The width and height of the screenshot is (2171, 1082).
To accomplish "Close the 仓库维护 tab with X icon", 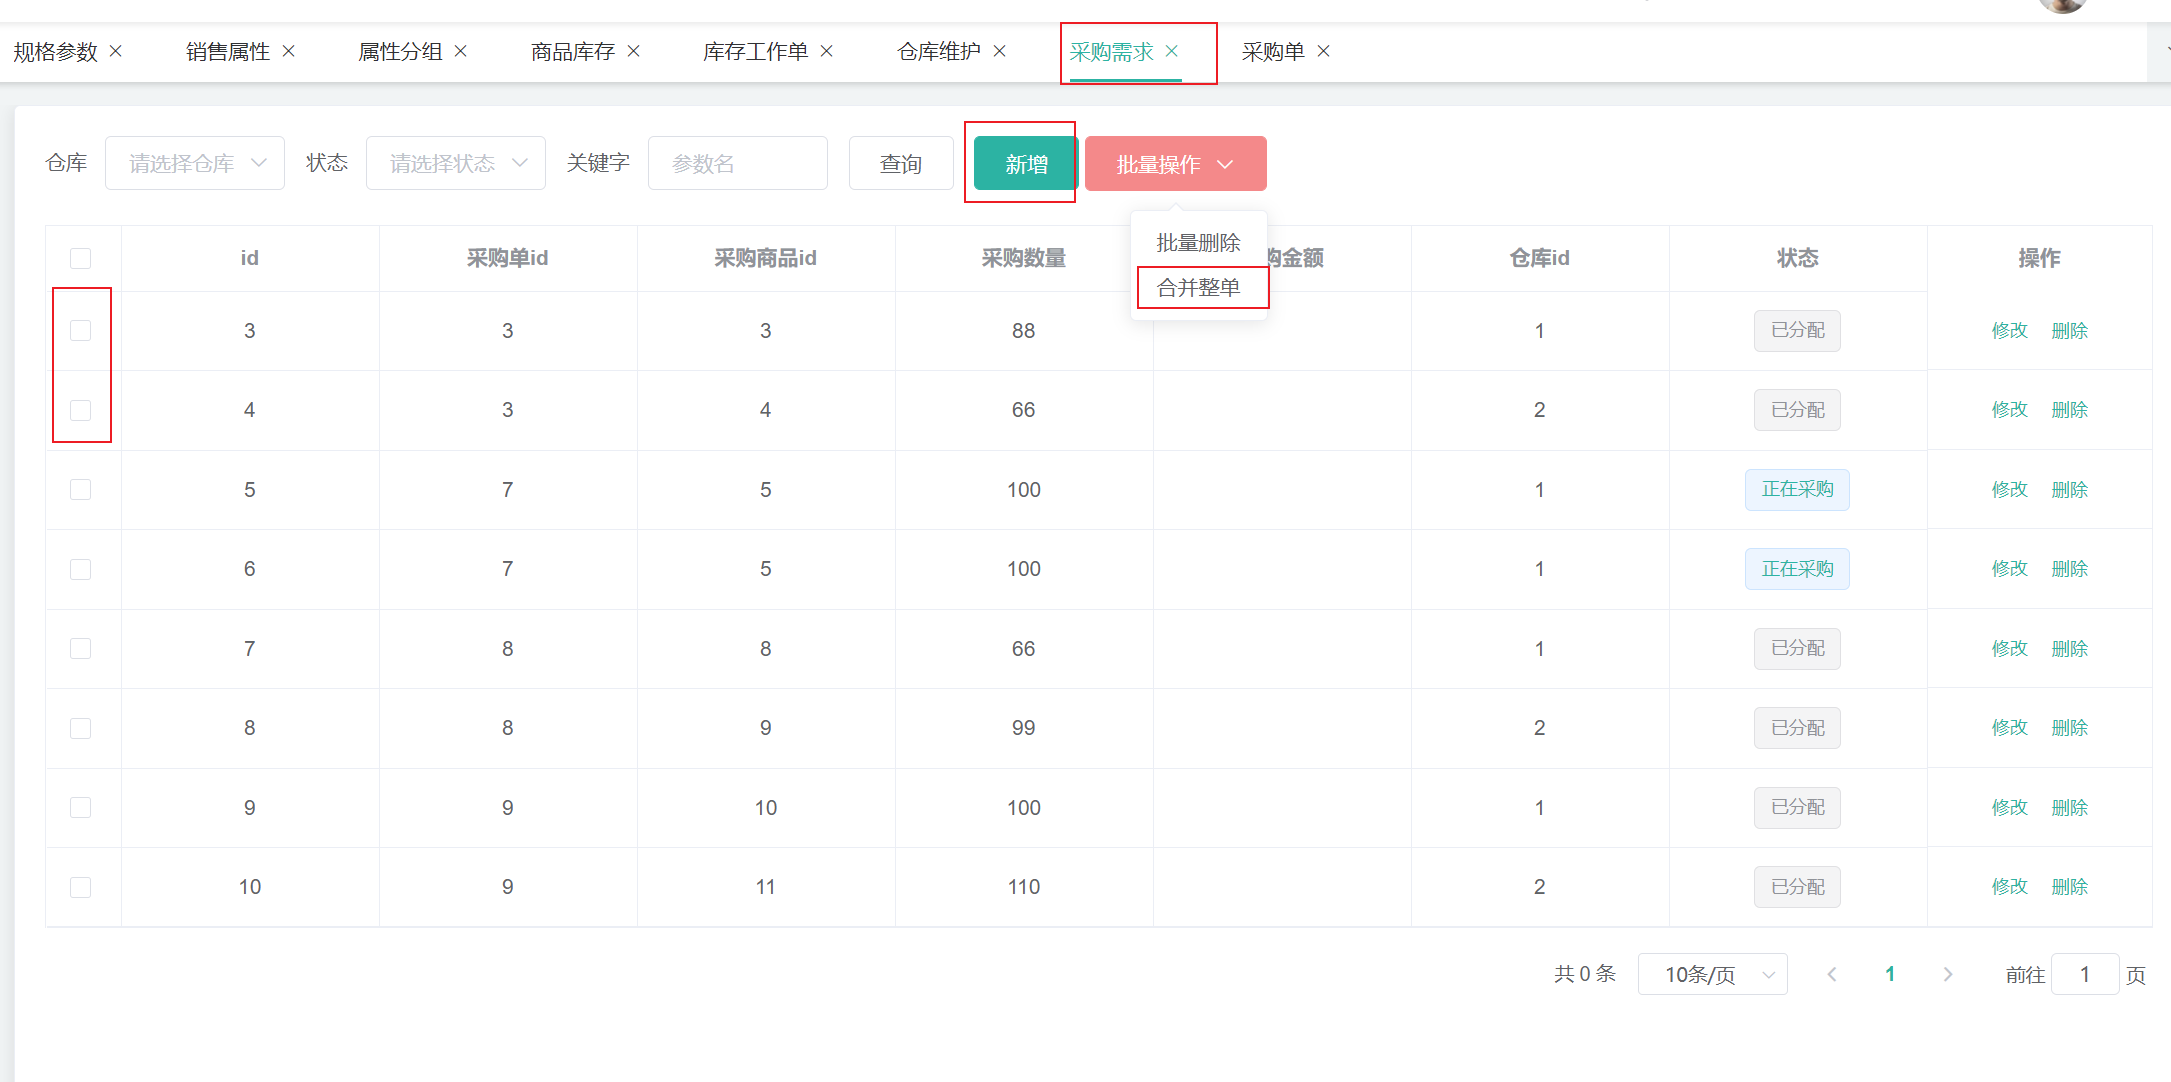I will [x=1000, y=51].
